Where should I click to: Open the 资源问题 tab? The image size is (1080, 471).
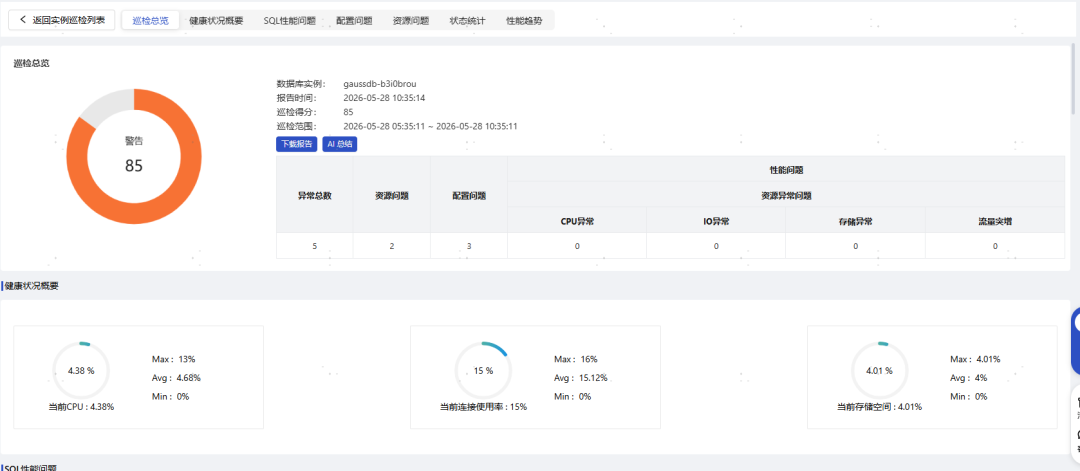click(x=411, y=21)
